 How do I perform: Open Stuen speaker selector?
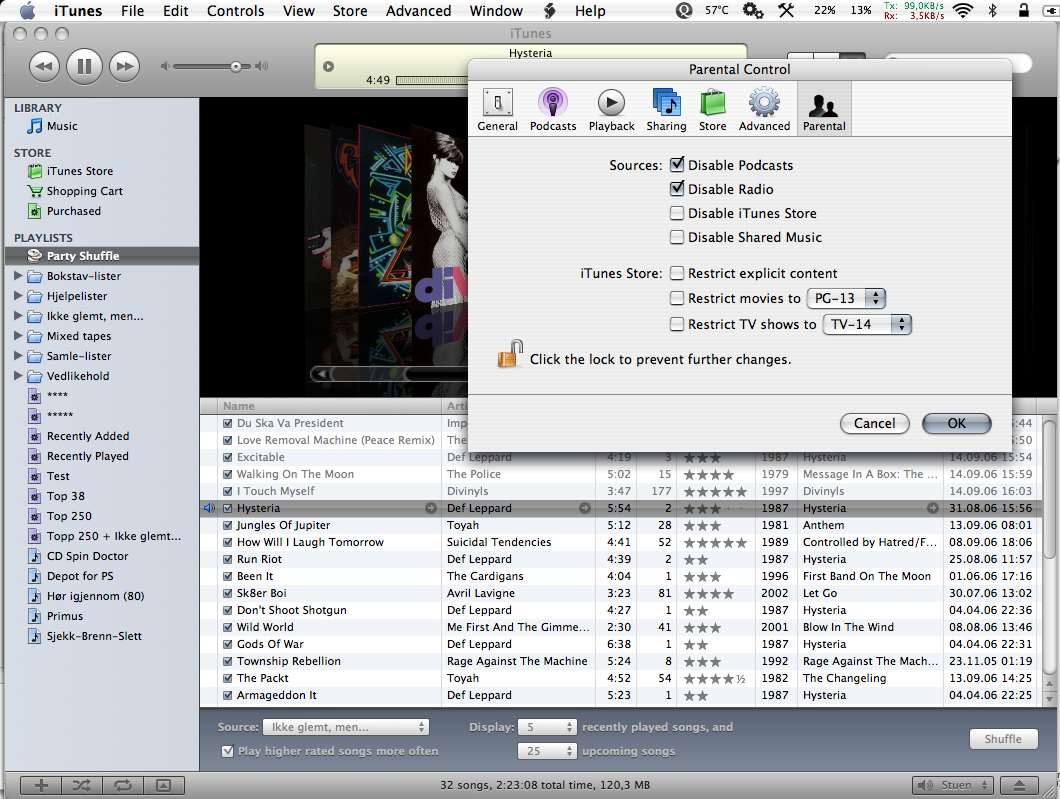pos(953,785)
